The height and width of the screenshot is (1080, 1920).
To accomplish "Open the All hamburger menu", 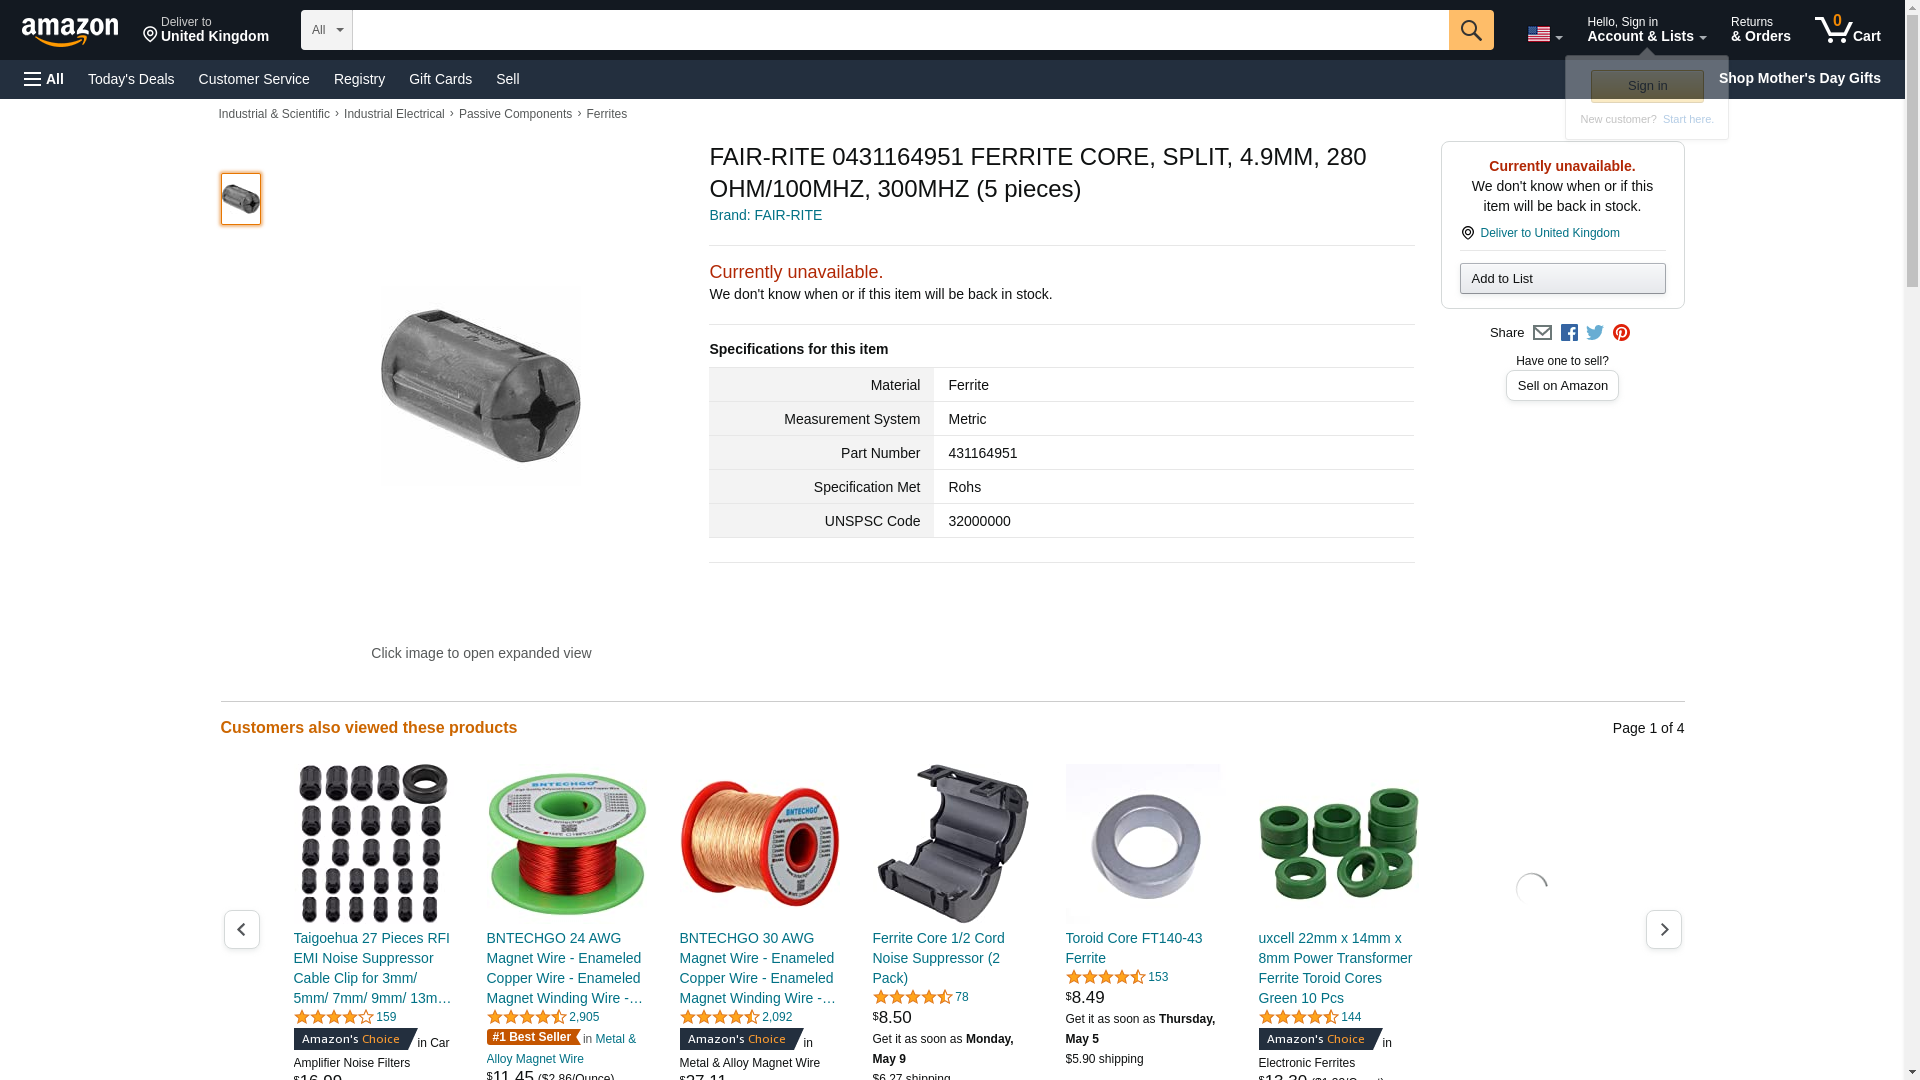I will point(44,79).
